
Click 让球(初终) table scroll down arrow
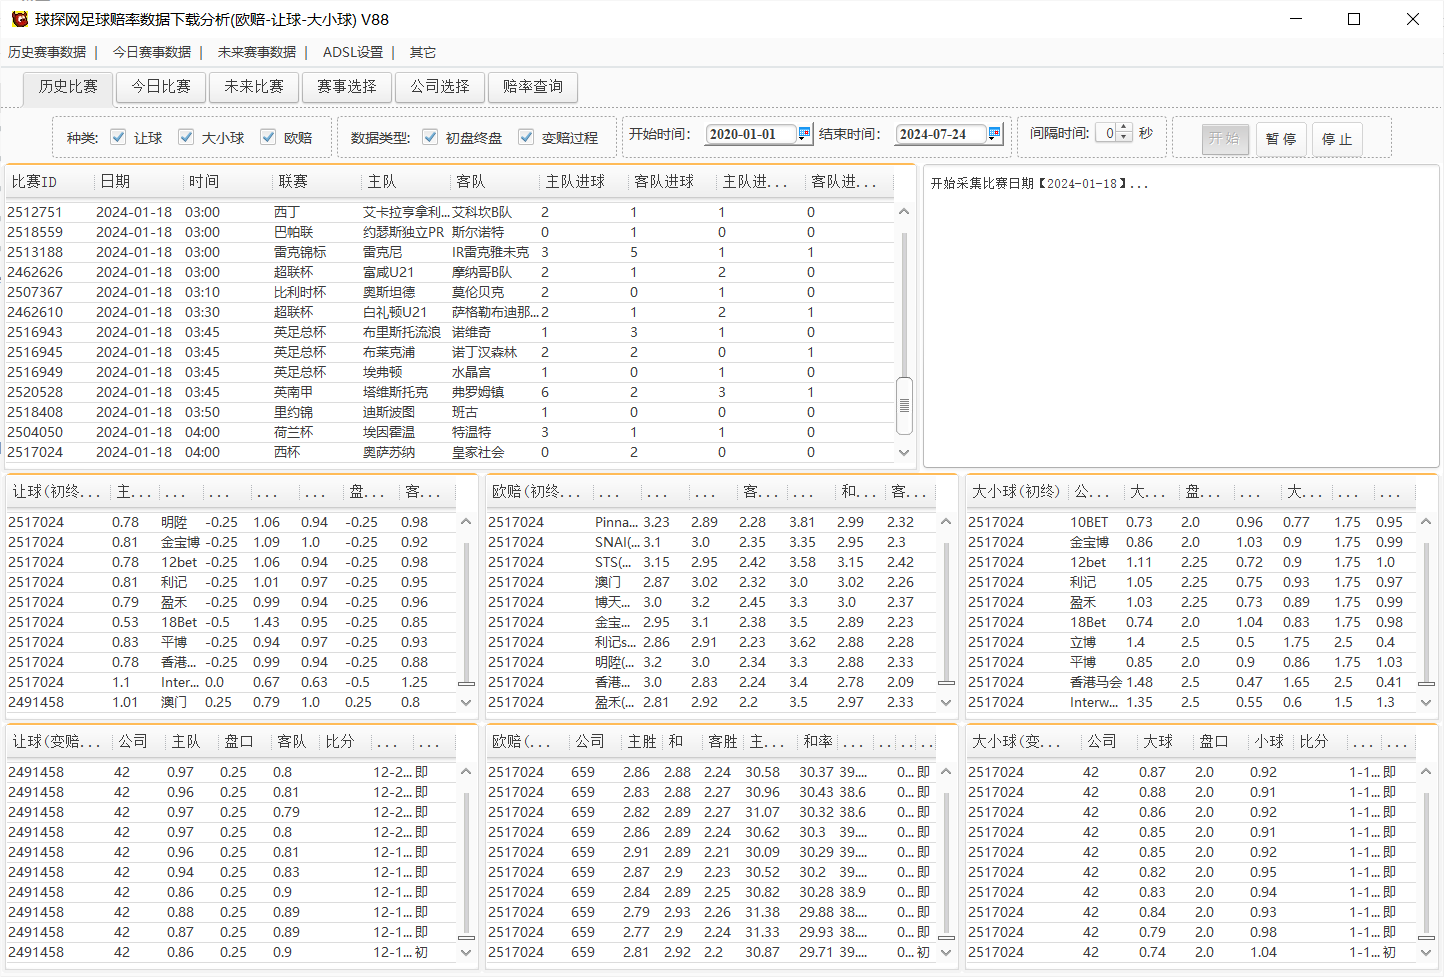pos(466,702)
